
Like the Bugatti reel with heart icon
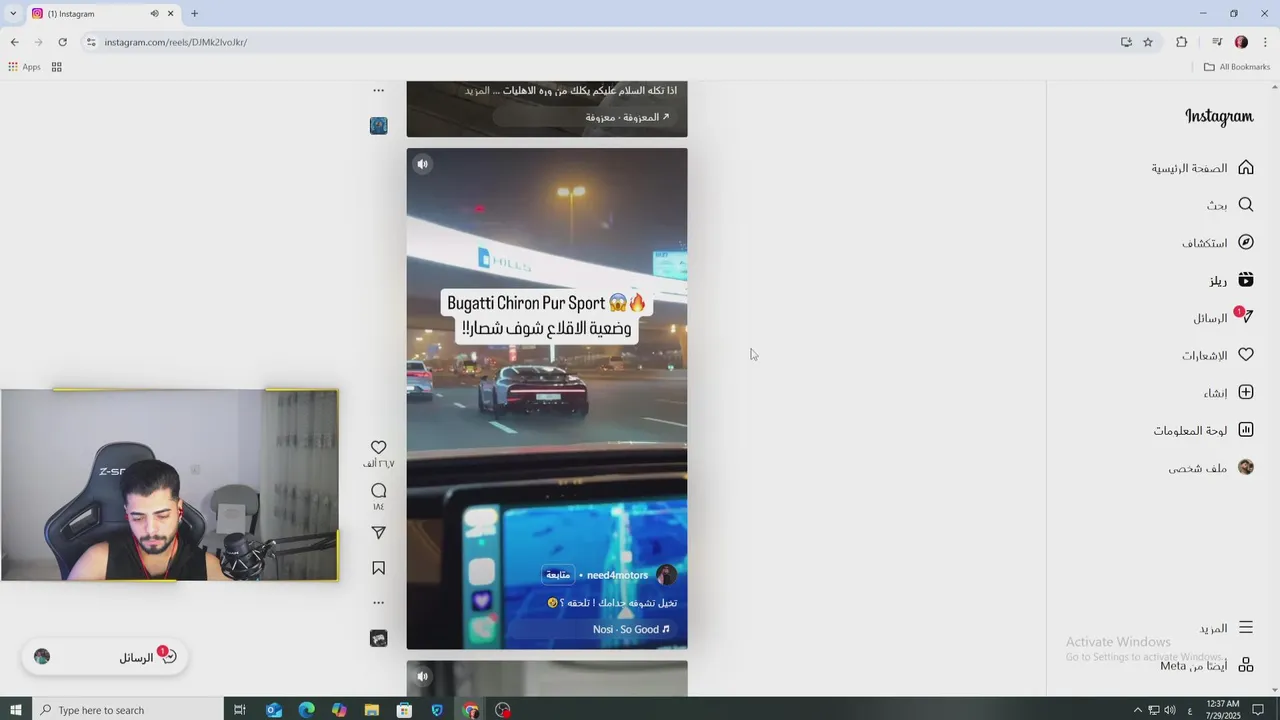378,447
